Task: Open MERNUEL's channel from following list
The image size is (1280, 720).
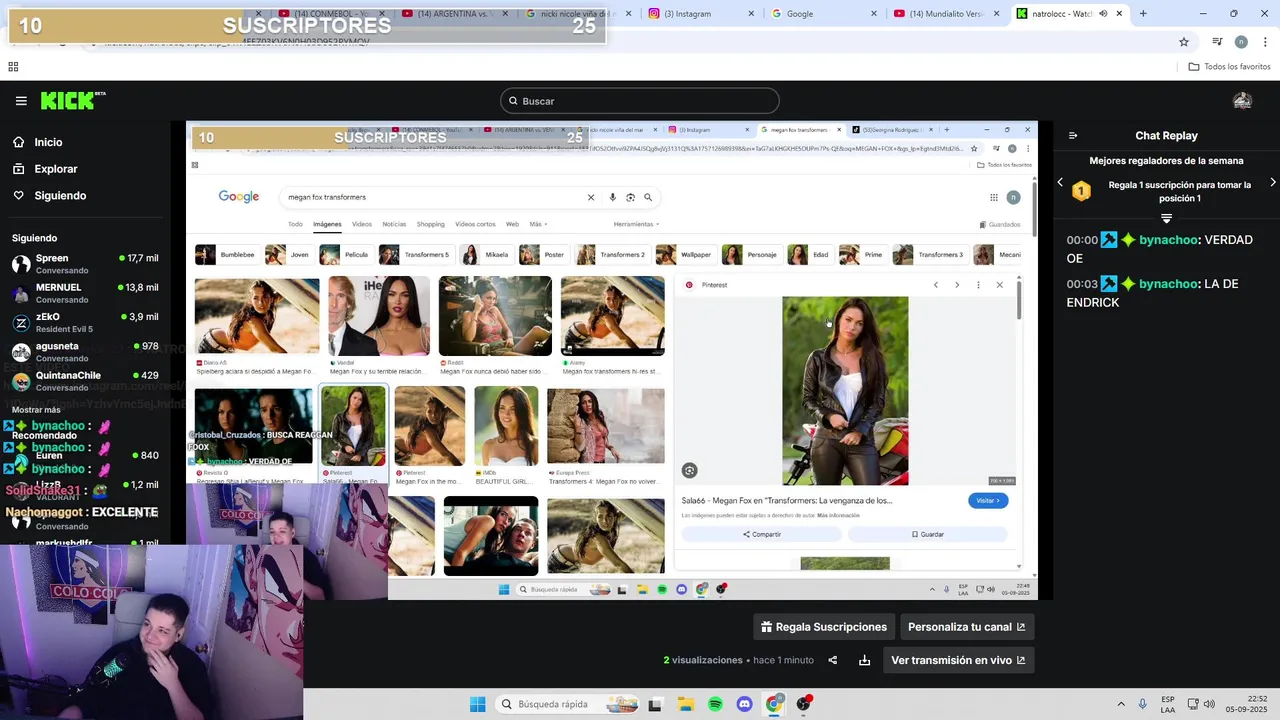Action: point(85,293)
